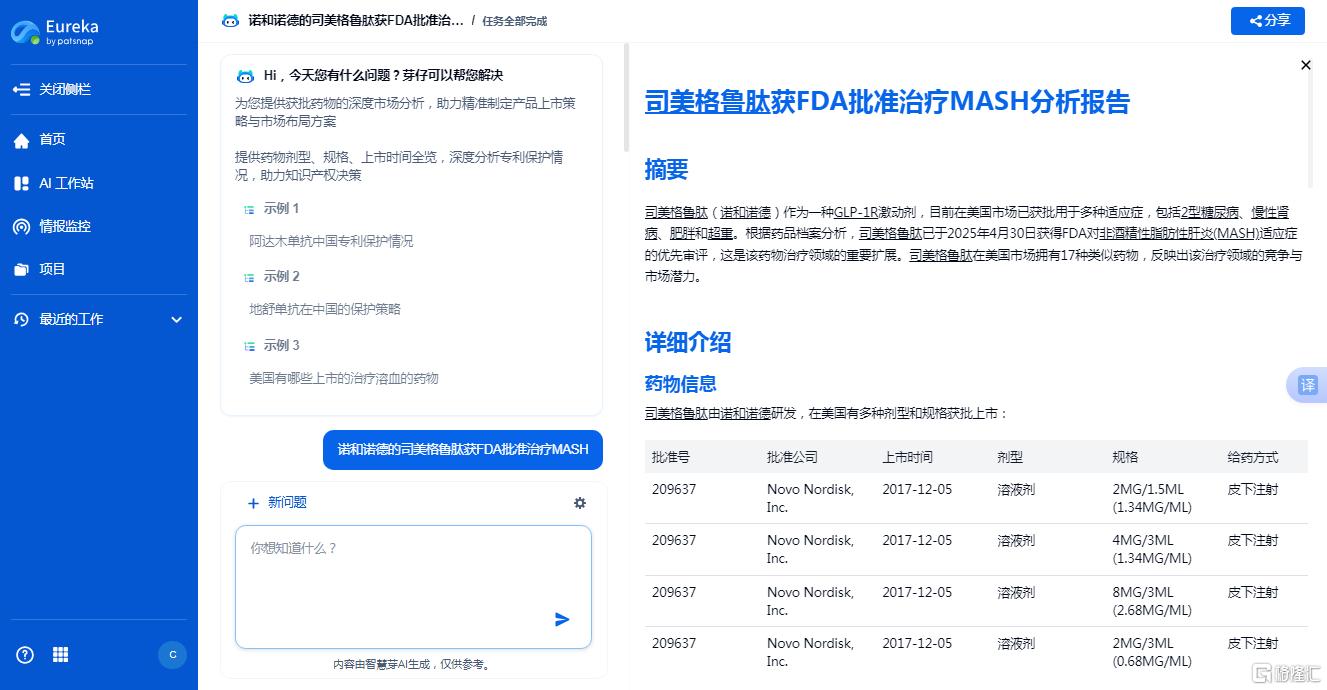Click the 示例 2 list icon
The height and width of the screenshot is (690, 1327).
[249, 277]
